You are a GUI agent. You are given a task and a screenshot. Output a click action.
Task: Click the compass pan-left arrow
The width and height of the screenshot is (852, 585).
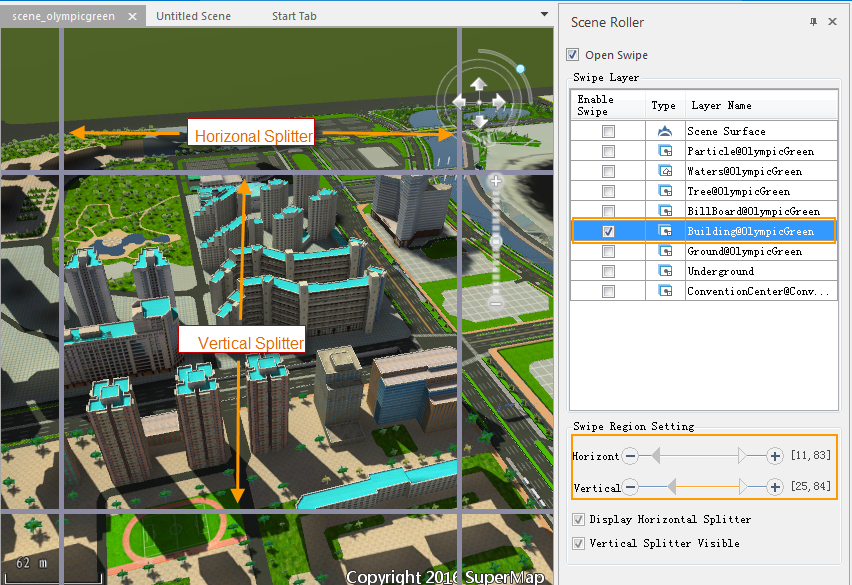[x=459, y=102]
